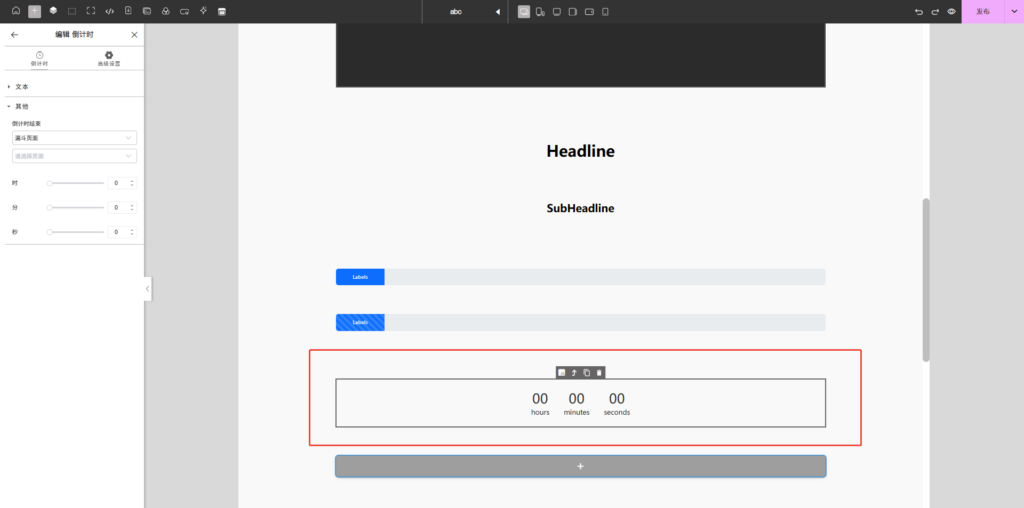
Task: Click the home icon in top toolbar
Action: [x=15, y=11]
